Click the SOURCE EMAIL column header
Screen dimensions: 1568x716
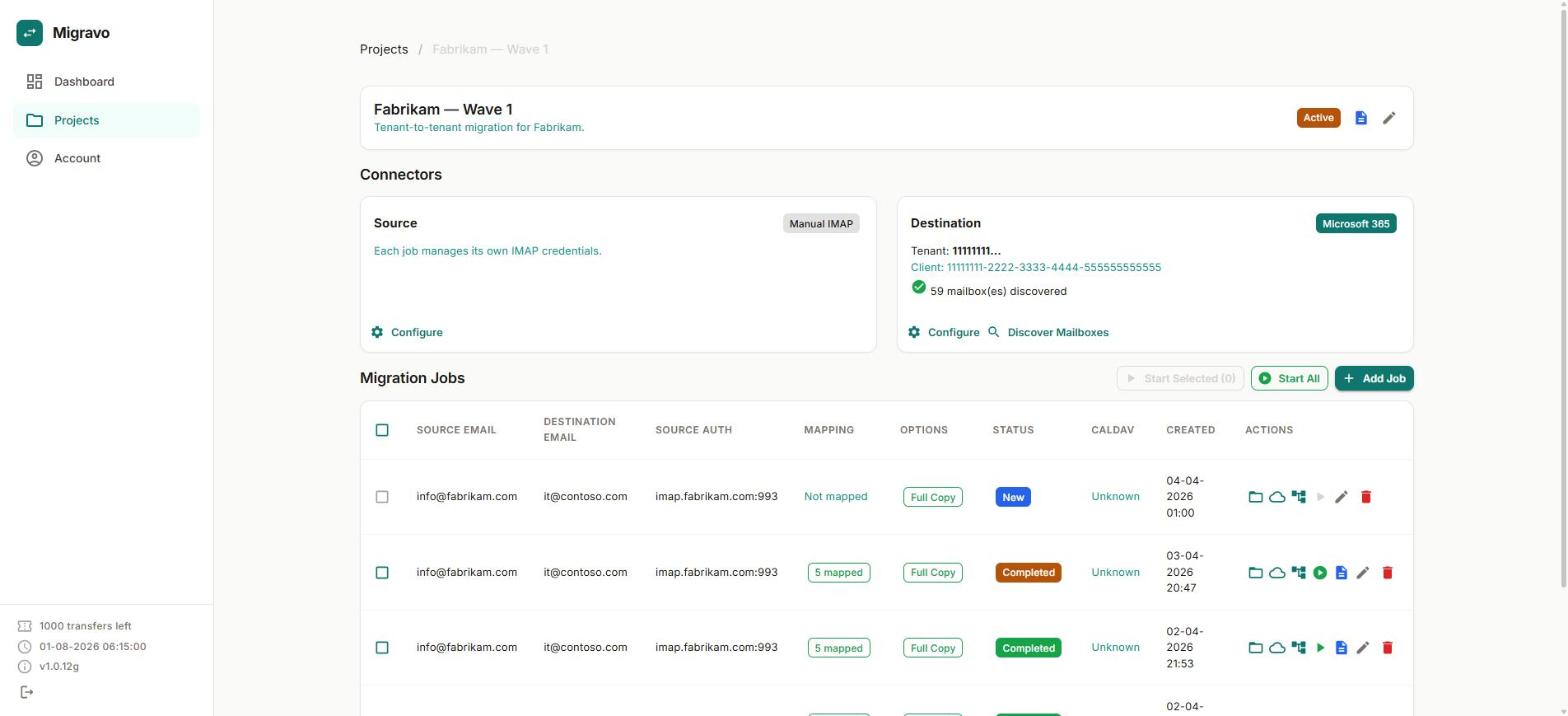click(x=456, y=430)
